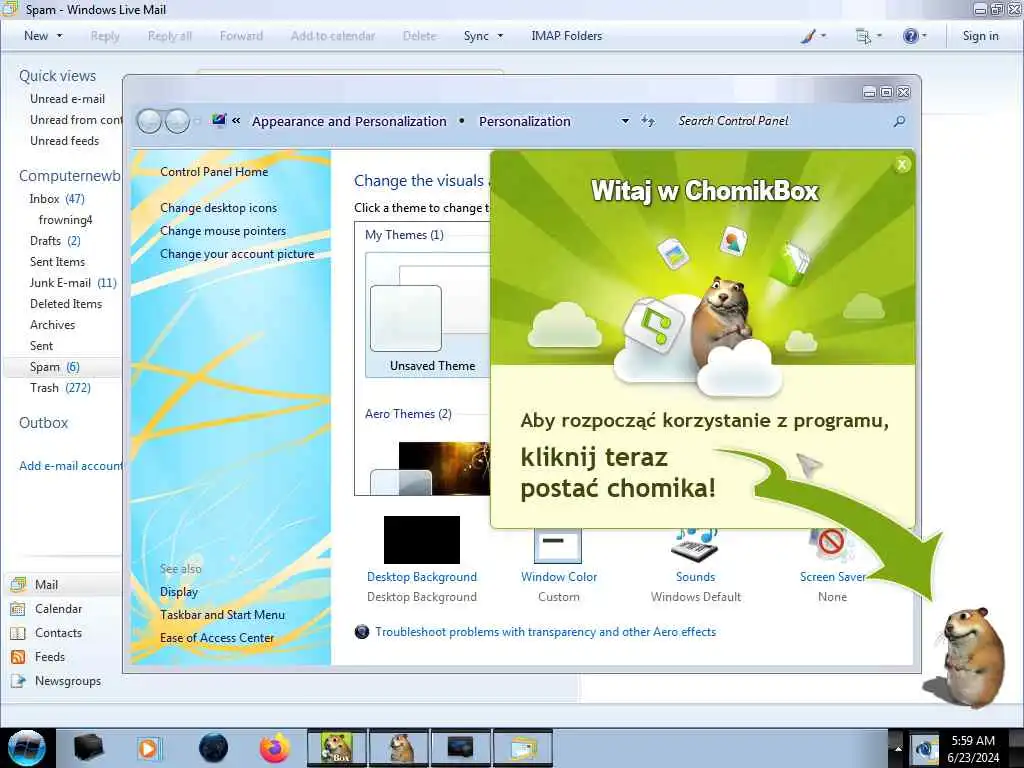The image size is (1024, 768).
Task: Expand the Help icon dropdown arrow
Action: (x=923, y=36)
